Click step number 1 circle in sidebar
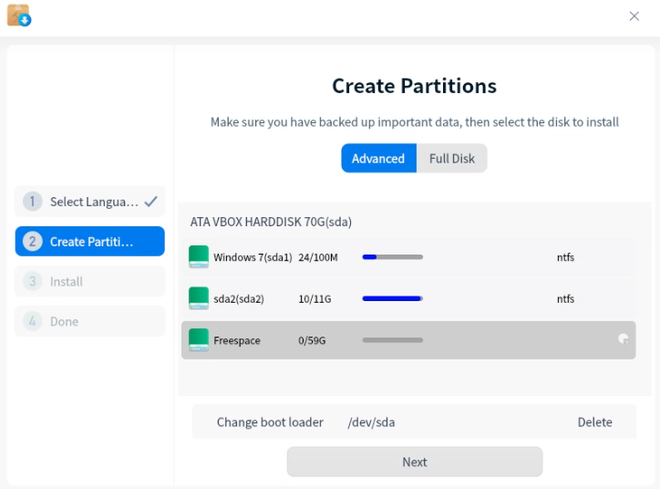This screenshot has height=489, width=660. click(32, 202)
